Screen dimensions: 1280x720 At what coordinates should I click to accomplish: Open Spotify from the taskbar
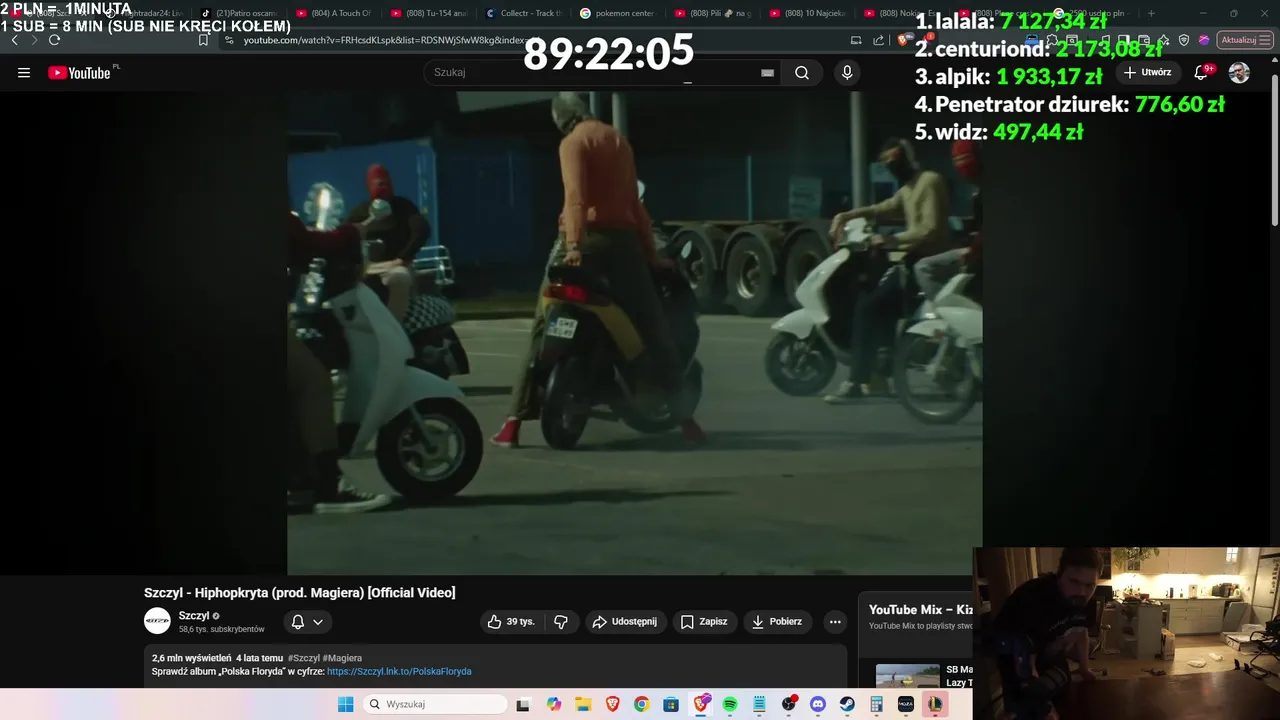tap(730, 704)
